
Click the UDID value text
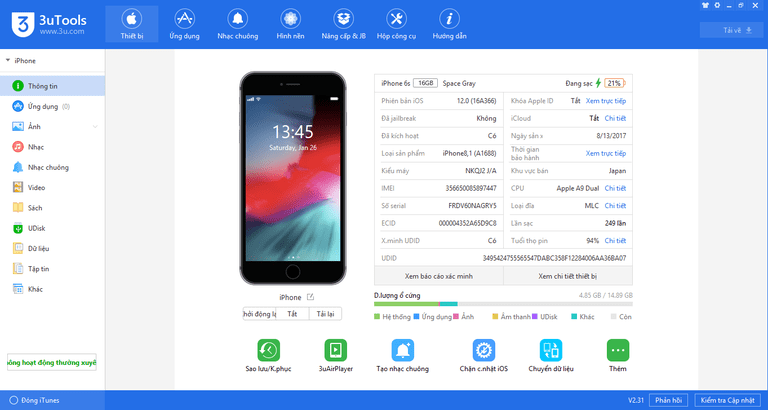(554, 258)
